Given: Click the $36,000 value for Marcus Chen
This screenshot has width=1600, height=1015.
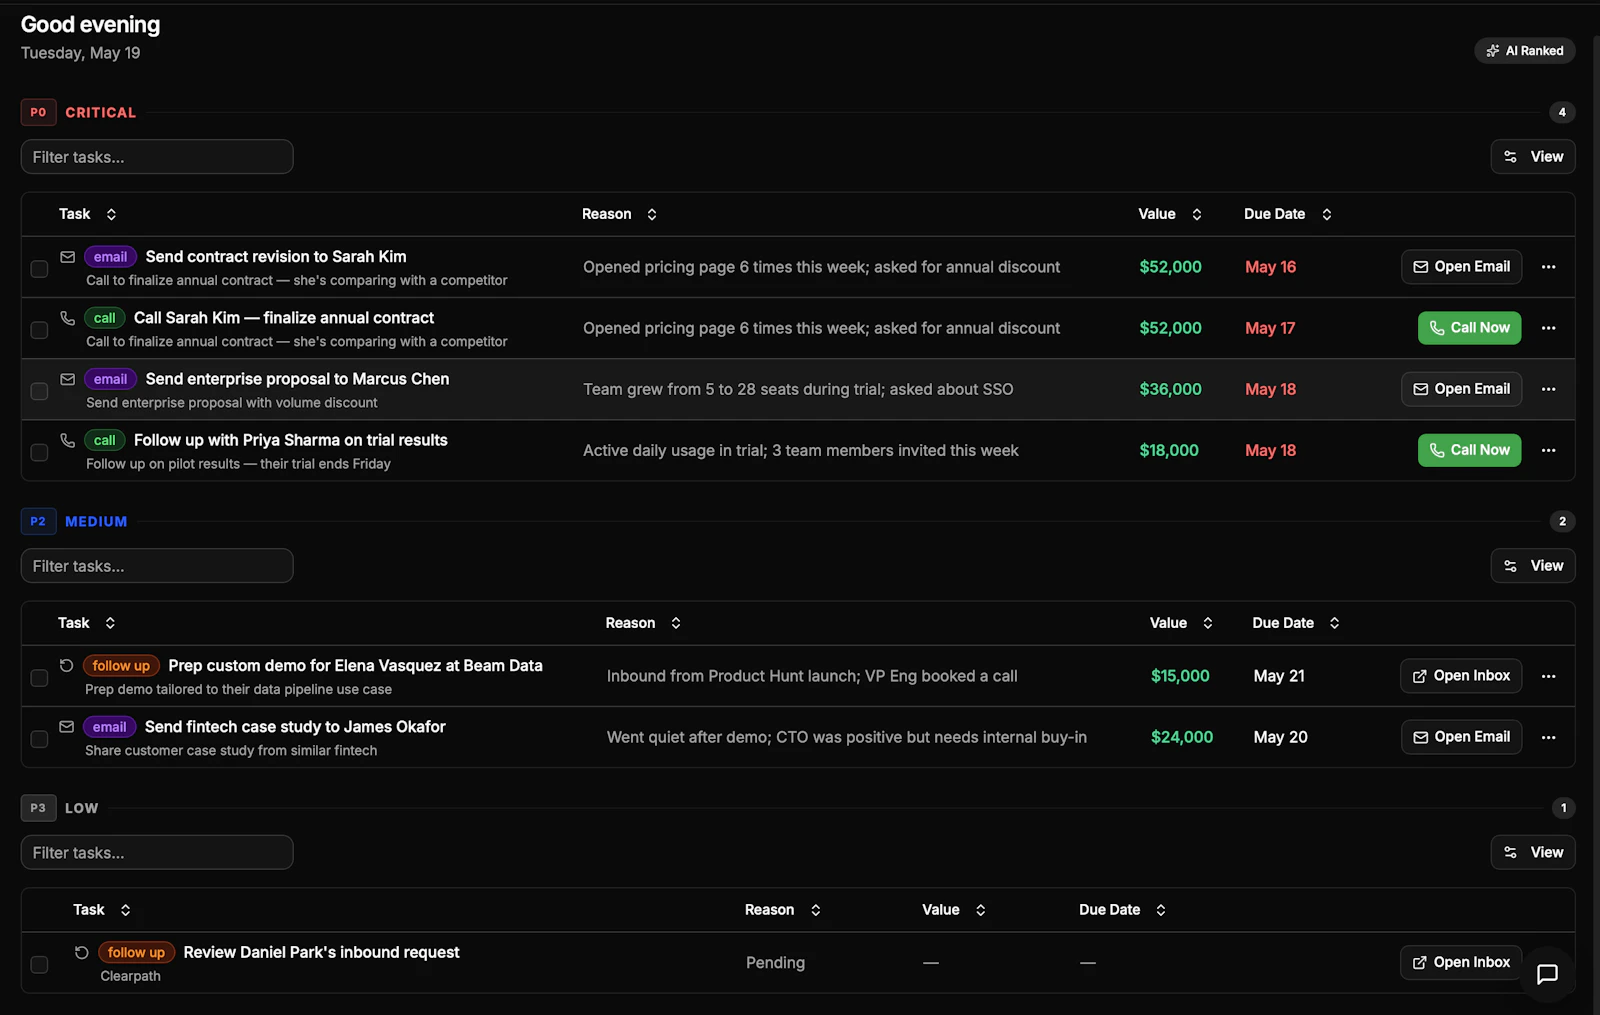Looking at the screenshot, I should click(1170, 389).
